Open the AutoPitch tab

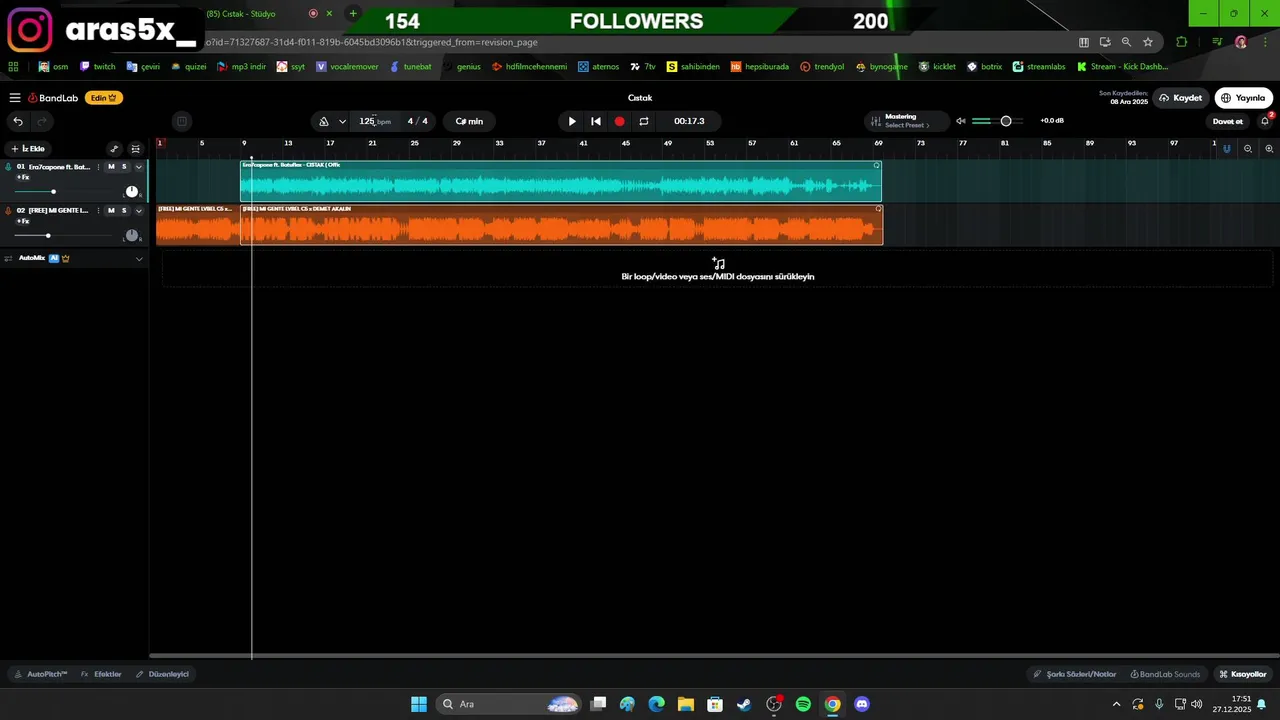coord(41,674)
